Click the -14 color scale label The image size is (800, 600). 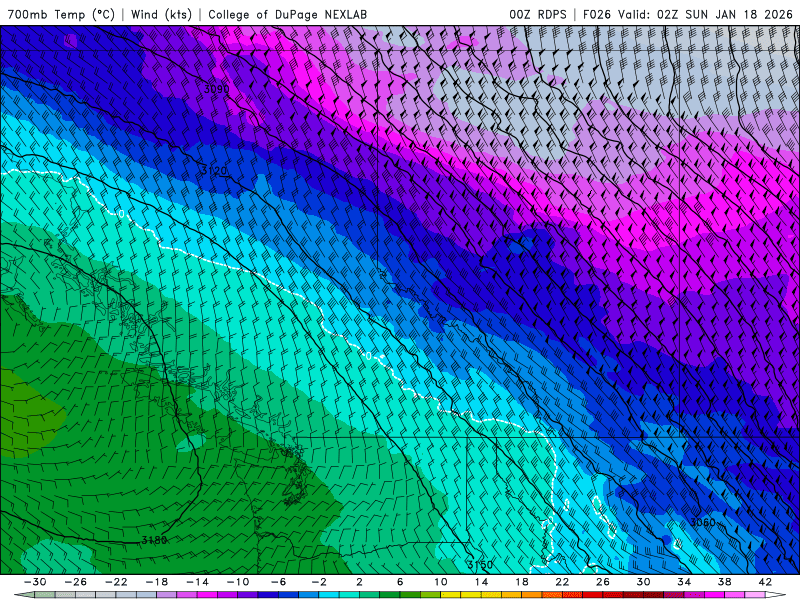[x=197, y=582]
